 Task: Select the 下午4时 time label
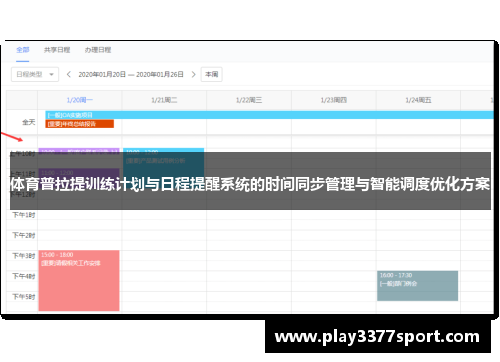point(24,276)
